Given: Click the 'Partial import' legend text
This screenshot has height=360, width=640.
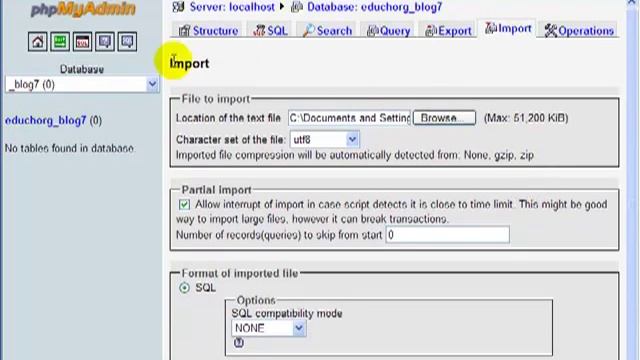Looking at the screenshot, I should coord(216,190).
